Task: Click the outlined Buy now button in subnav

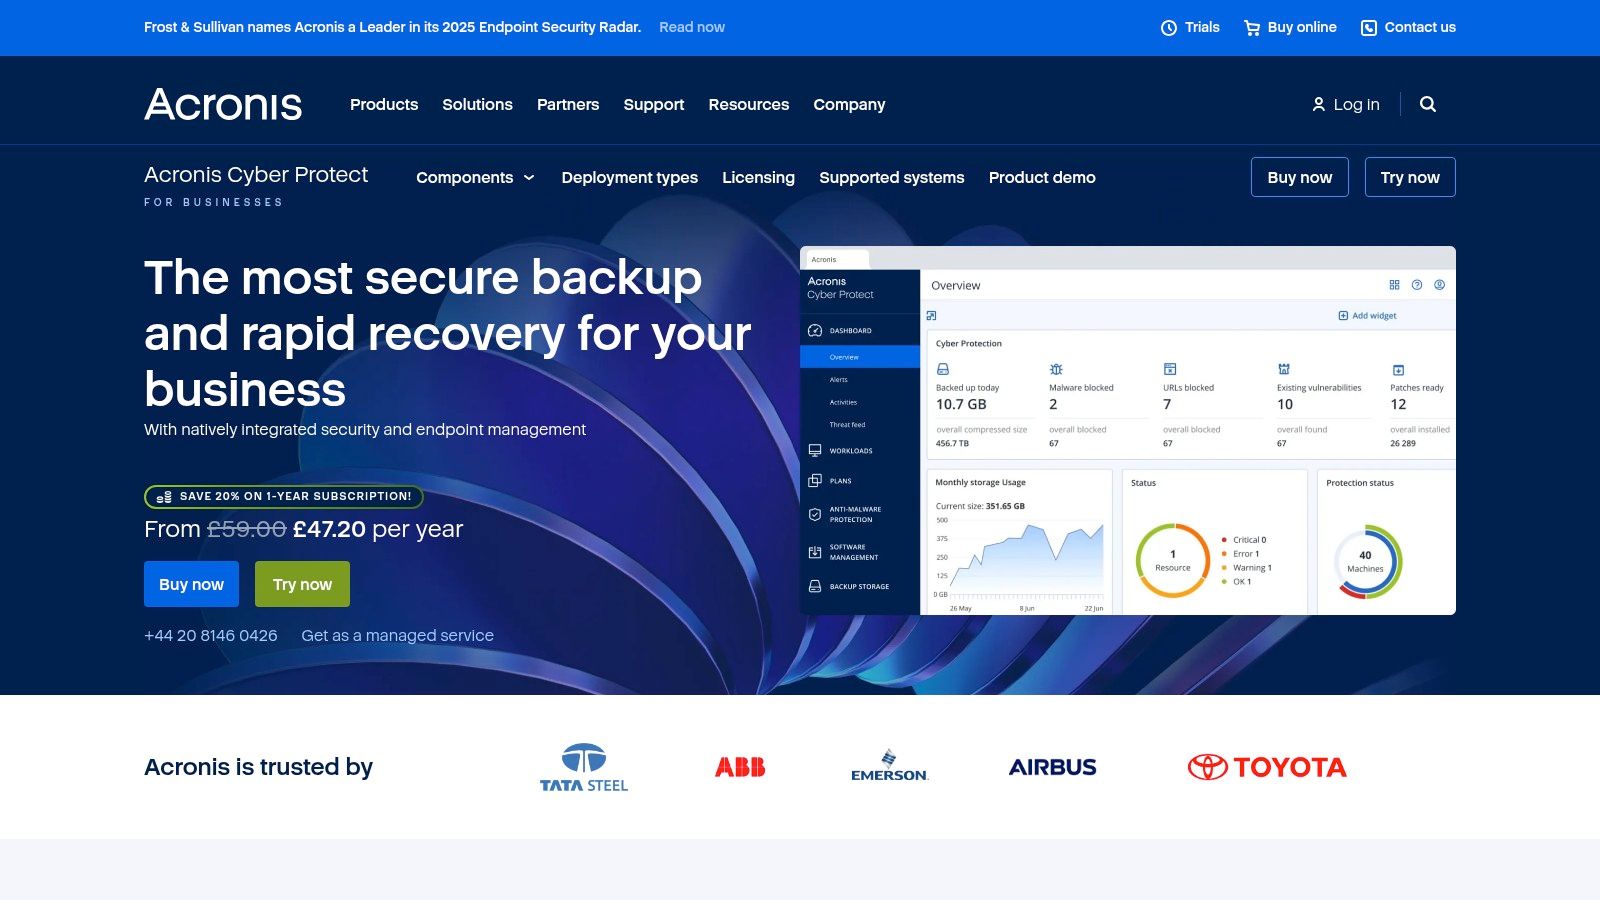Action: pyautogui.click(x=1300, y=177)
